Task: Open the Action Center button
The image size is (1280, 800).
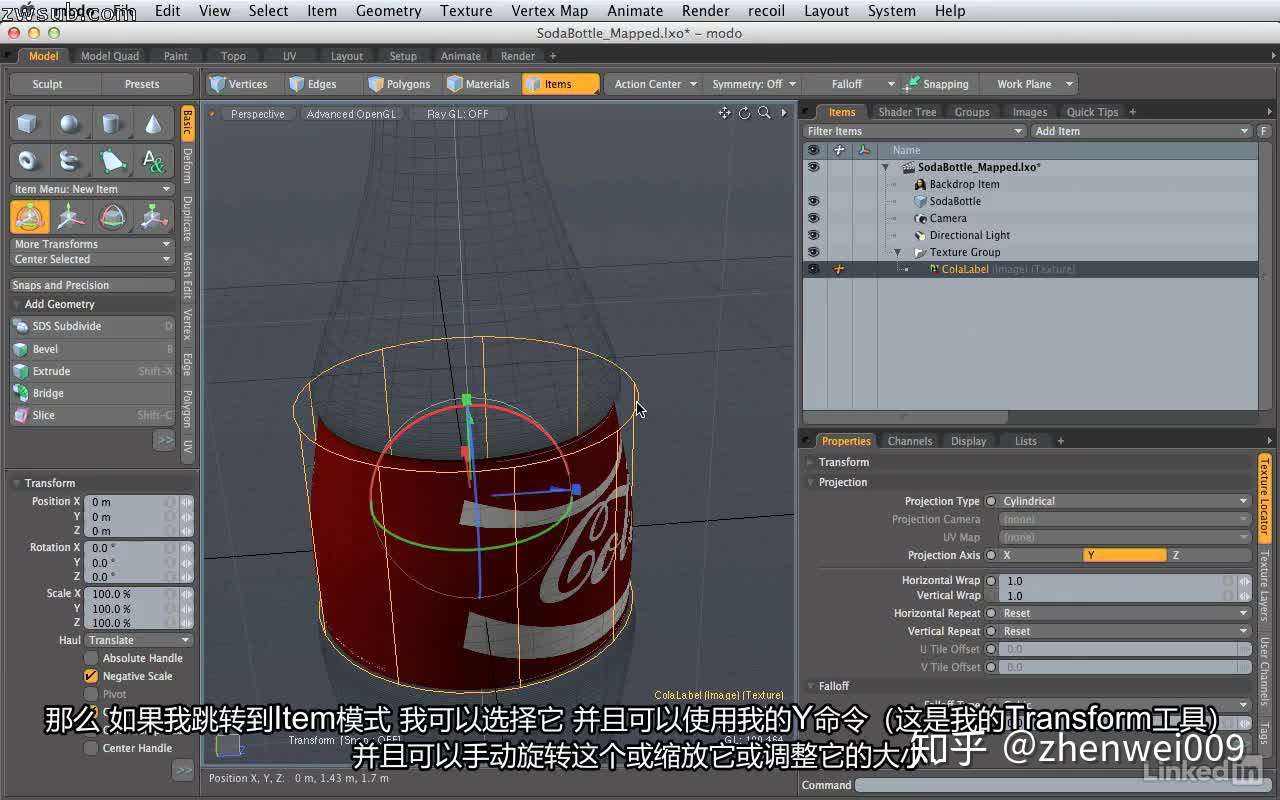Action: 655,84
